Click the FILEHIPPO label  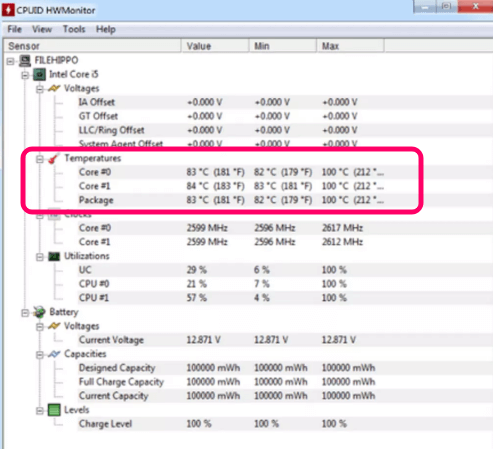(x=56, y=60)
